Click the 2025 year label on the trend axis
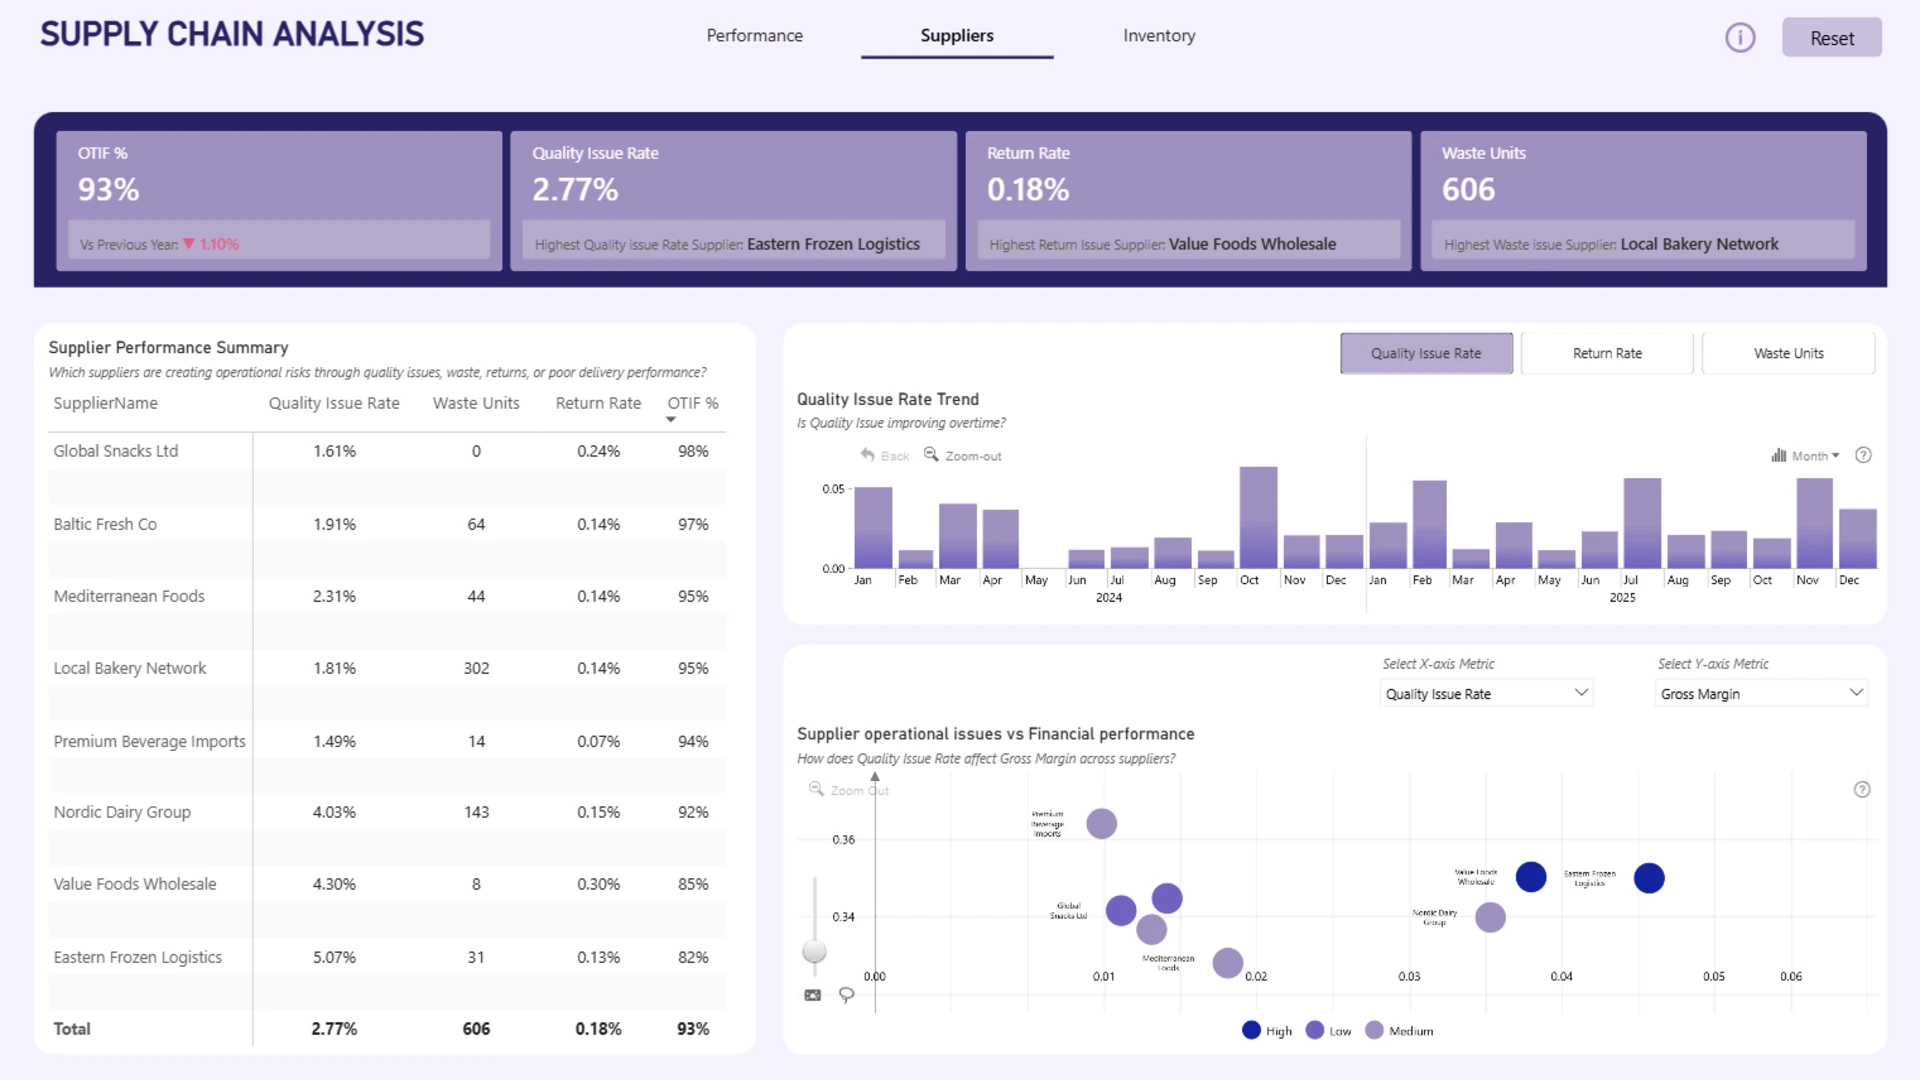 [x=1622, y=597]
